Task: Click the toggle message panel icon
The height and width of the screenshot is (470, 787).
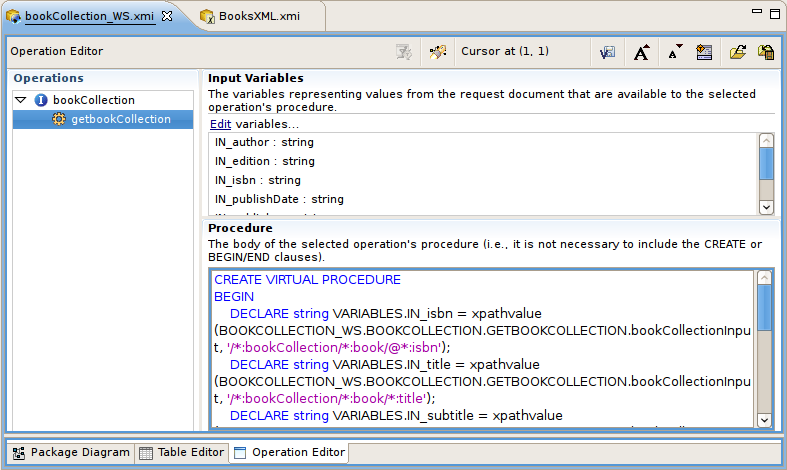Action: coord(704,52)
